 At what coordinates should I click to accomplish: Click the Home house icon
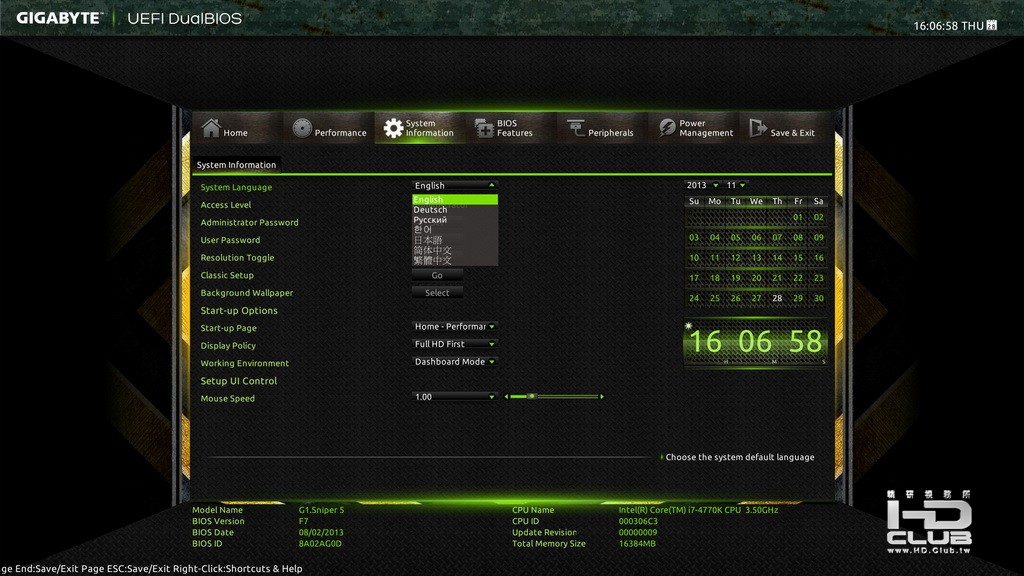211,128
